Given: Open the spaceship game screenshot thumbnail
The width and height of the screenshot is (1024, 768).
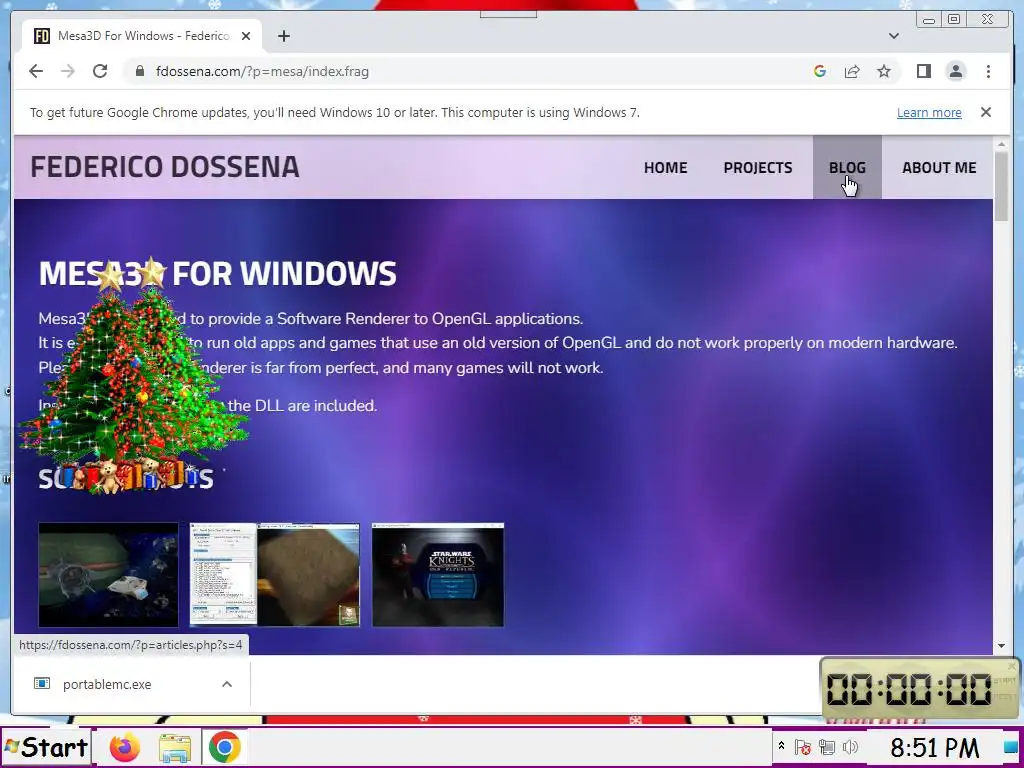Looking at the screenshot, I should pyautogui.click(x=108, y=575).
